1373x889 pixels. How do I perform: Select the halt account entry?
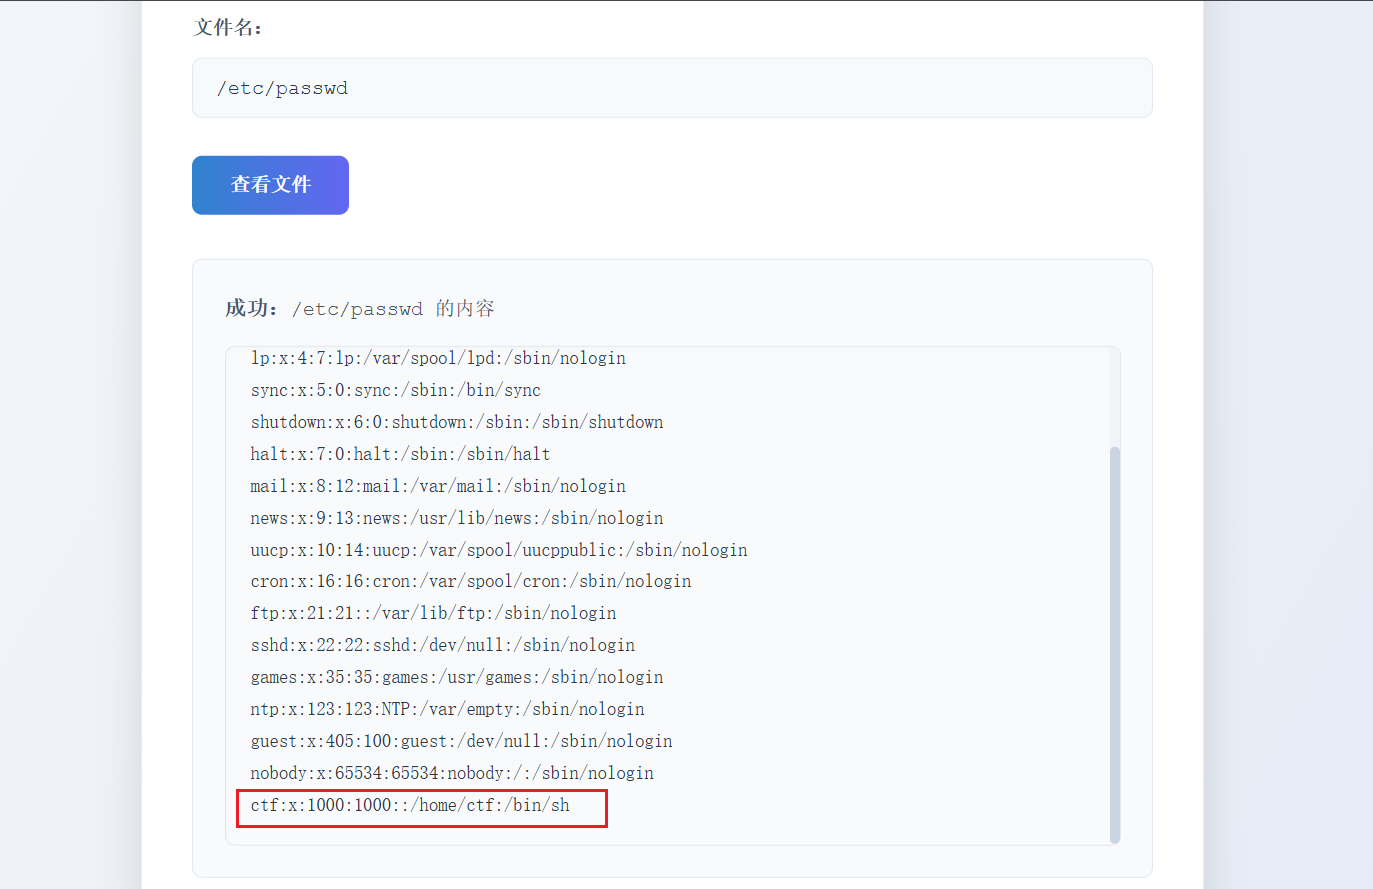pos(400,454)
